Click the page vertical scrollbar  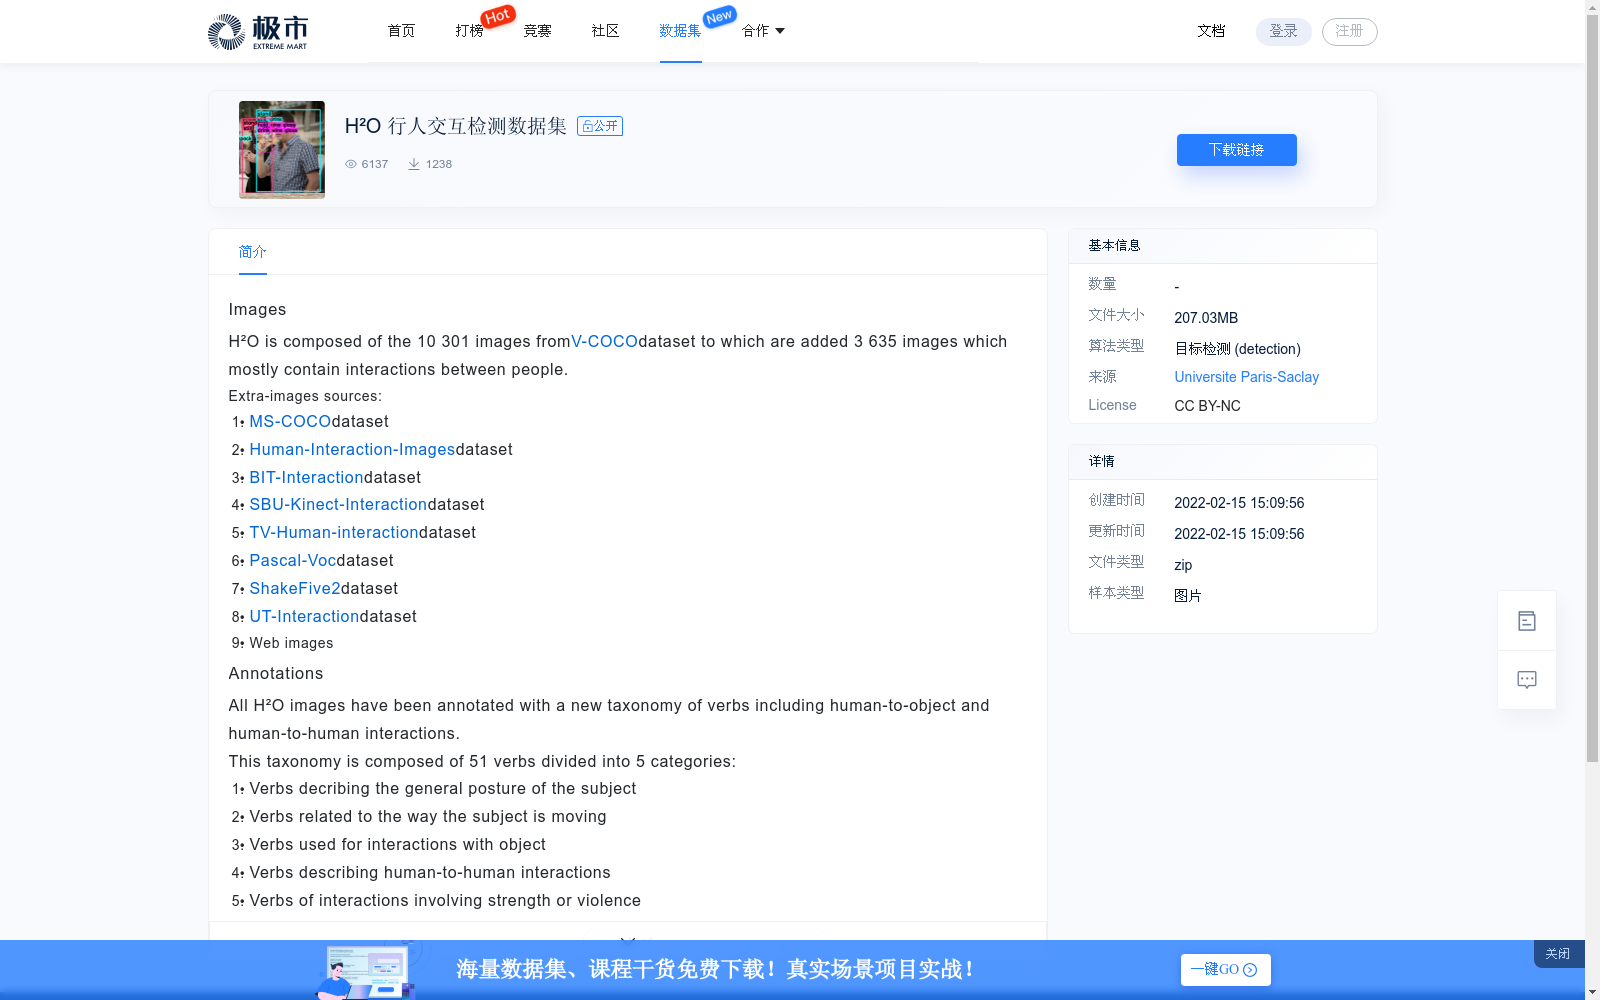point(1592,390)
